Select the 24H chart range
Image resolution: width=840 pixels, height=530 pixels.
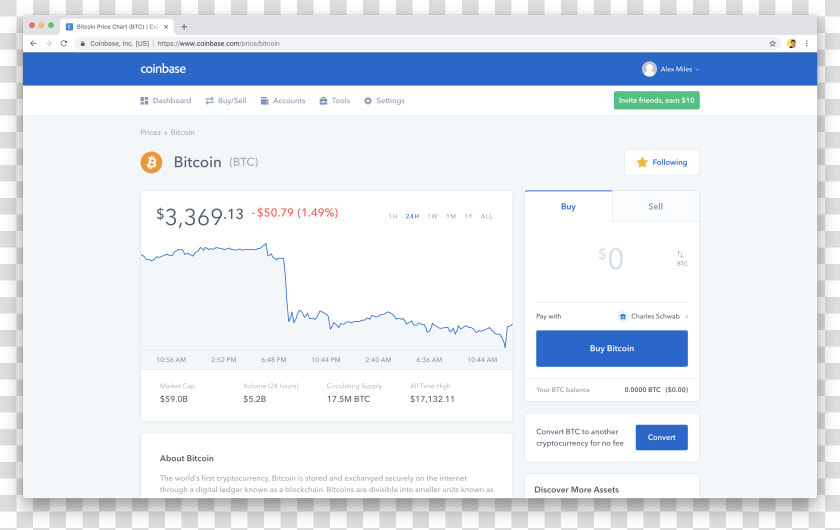click(412, 217)
